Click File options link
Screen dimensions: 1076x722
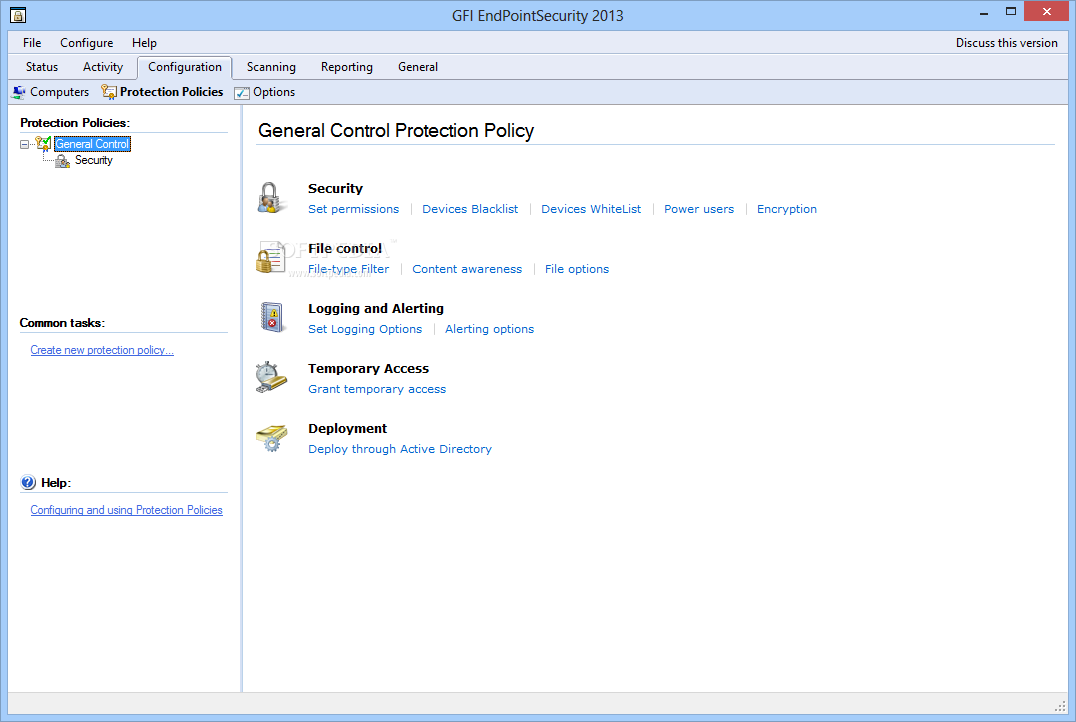576,269
